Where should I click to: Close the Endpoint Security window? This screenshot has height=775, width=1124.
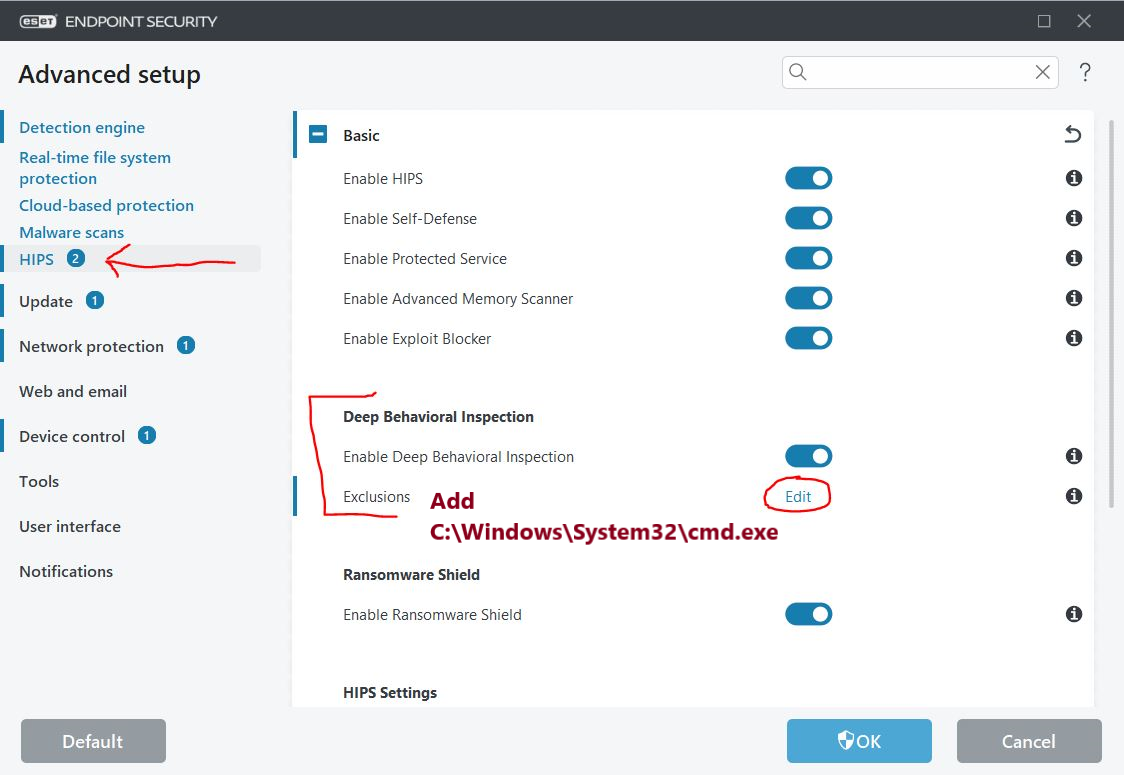1084,21
